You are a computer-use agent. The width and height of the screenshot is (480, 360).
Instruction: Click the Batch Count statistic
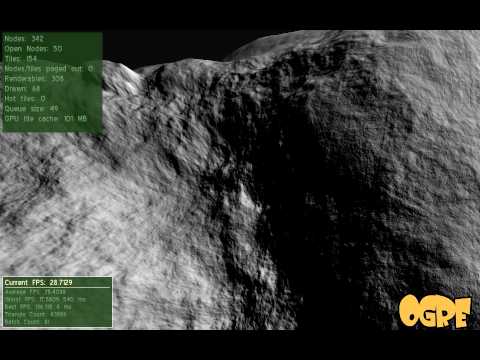[x=27, y=322]
